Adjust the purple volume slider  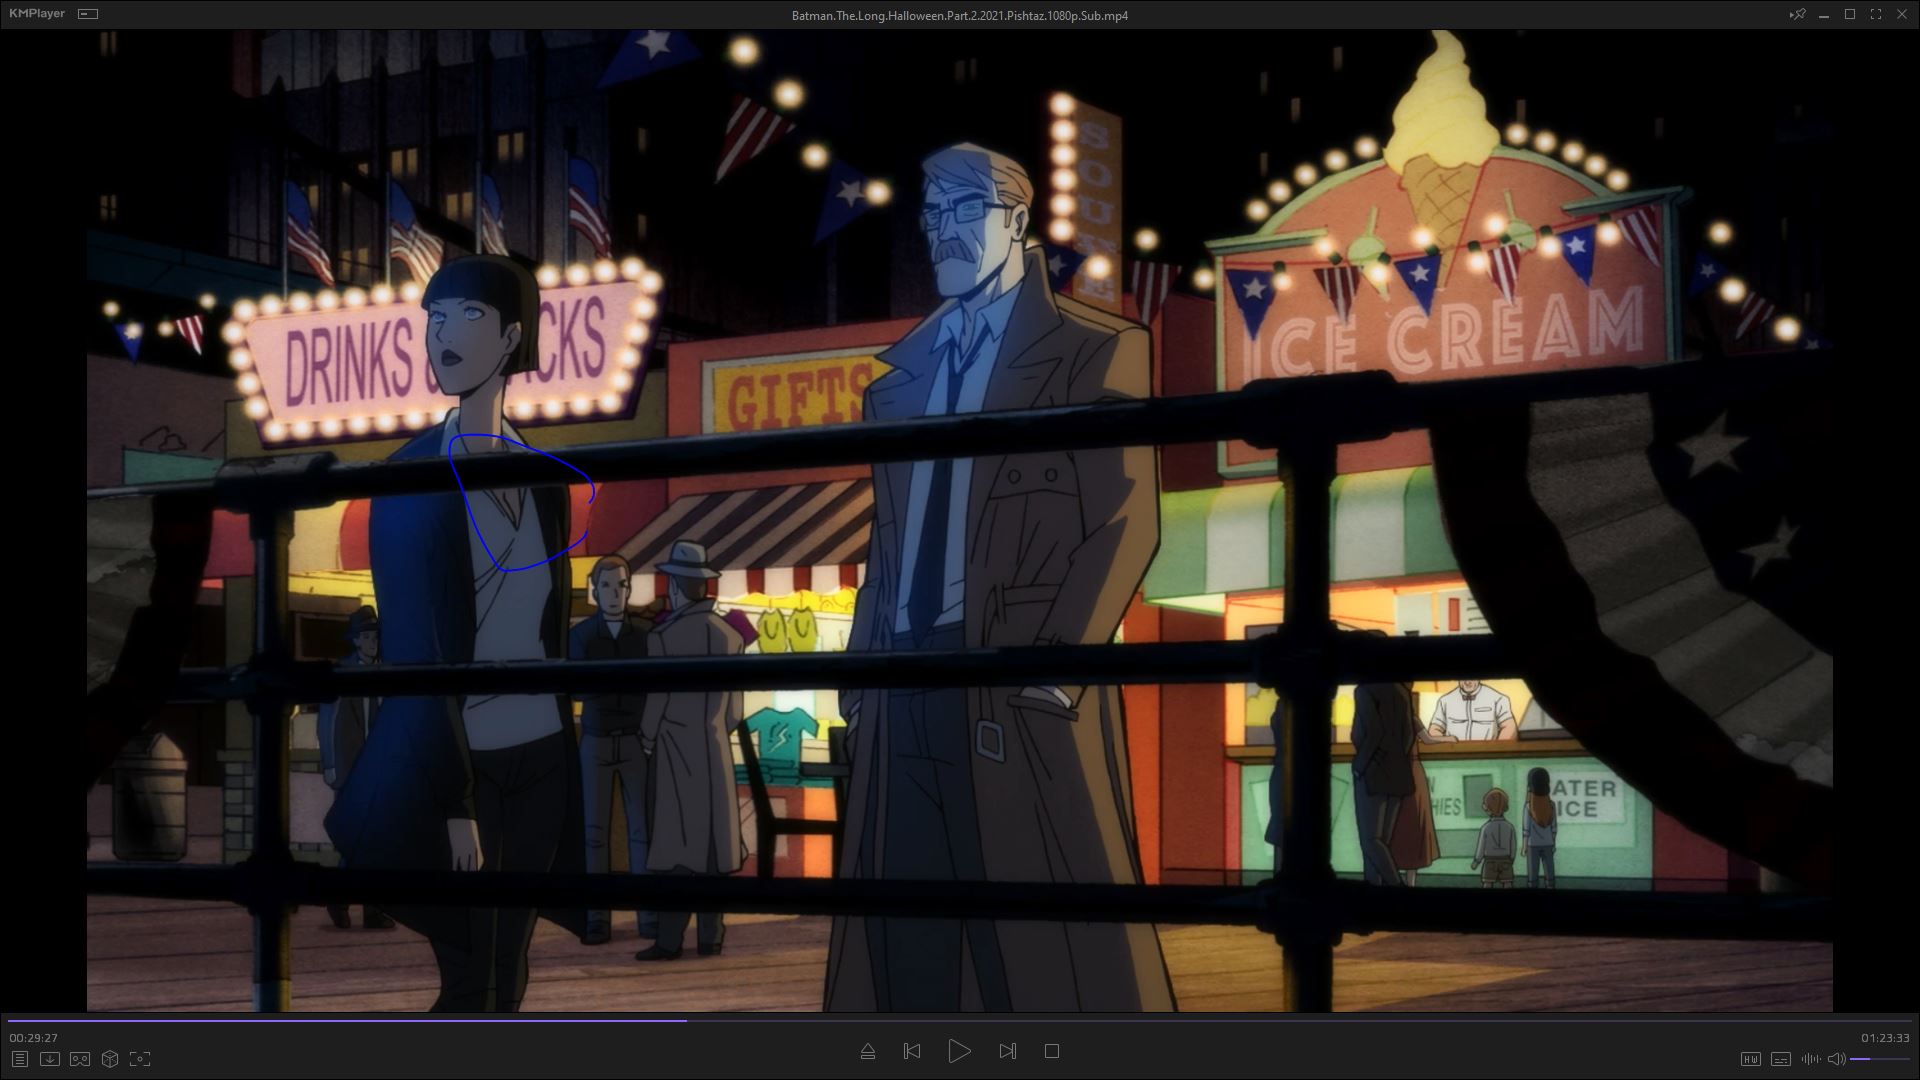pyautogui.click(x=1878, y=1059)
